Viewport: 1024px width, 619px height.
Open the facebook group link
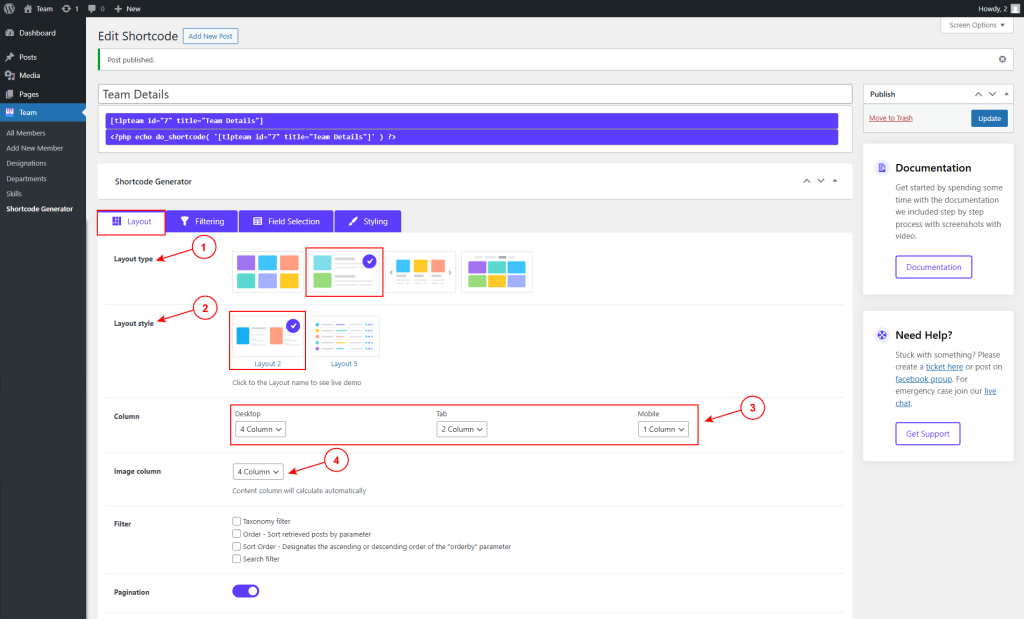[x=923, y=379]
